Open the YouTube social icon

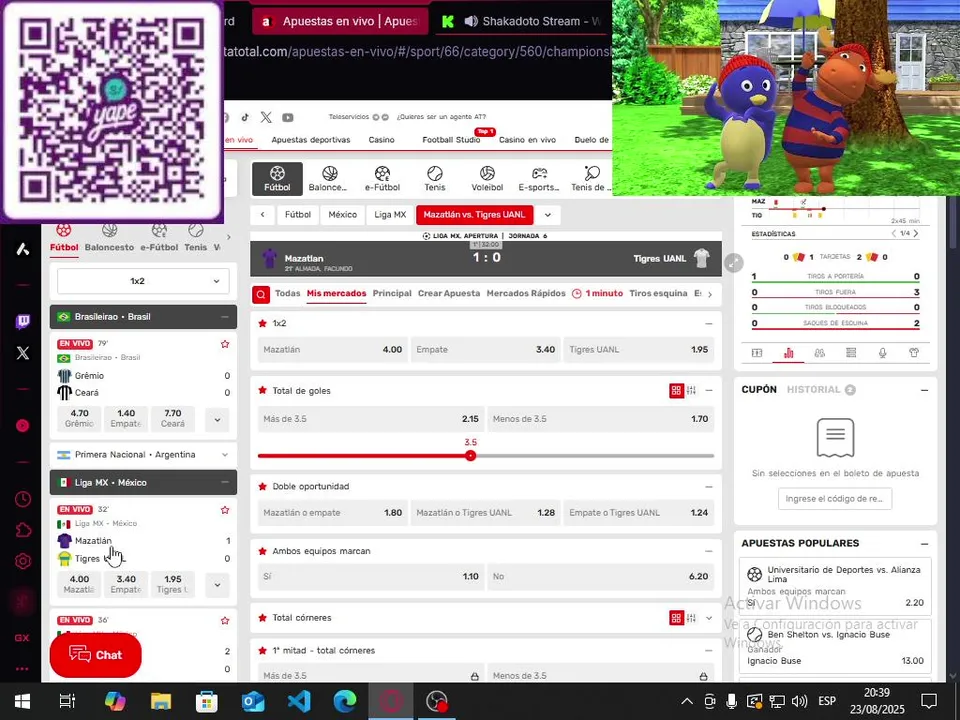click(287, 117)
